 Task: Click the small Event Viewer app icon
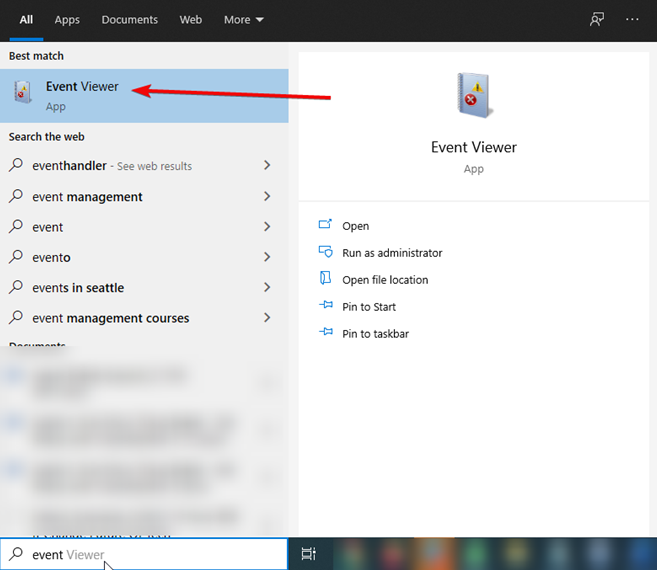22,92
